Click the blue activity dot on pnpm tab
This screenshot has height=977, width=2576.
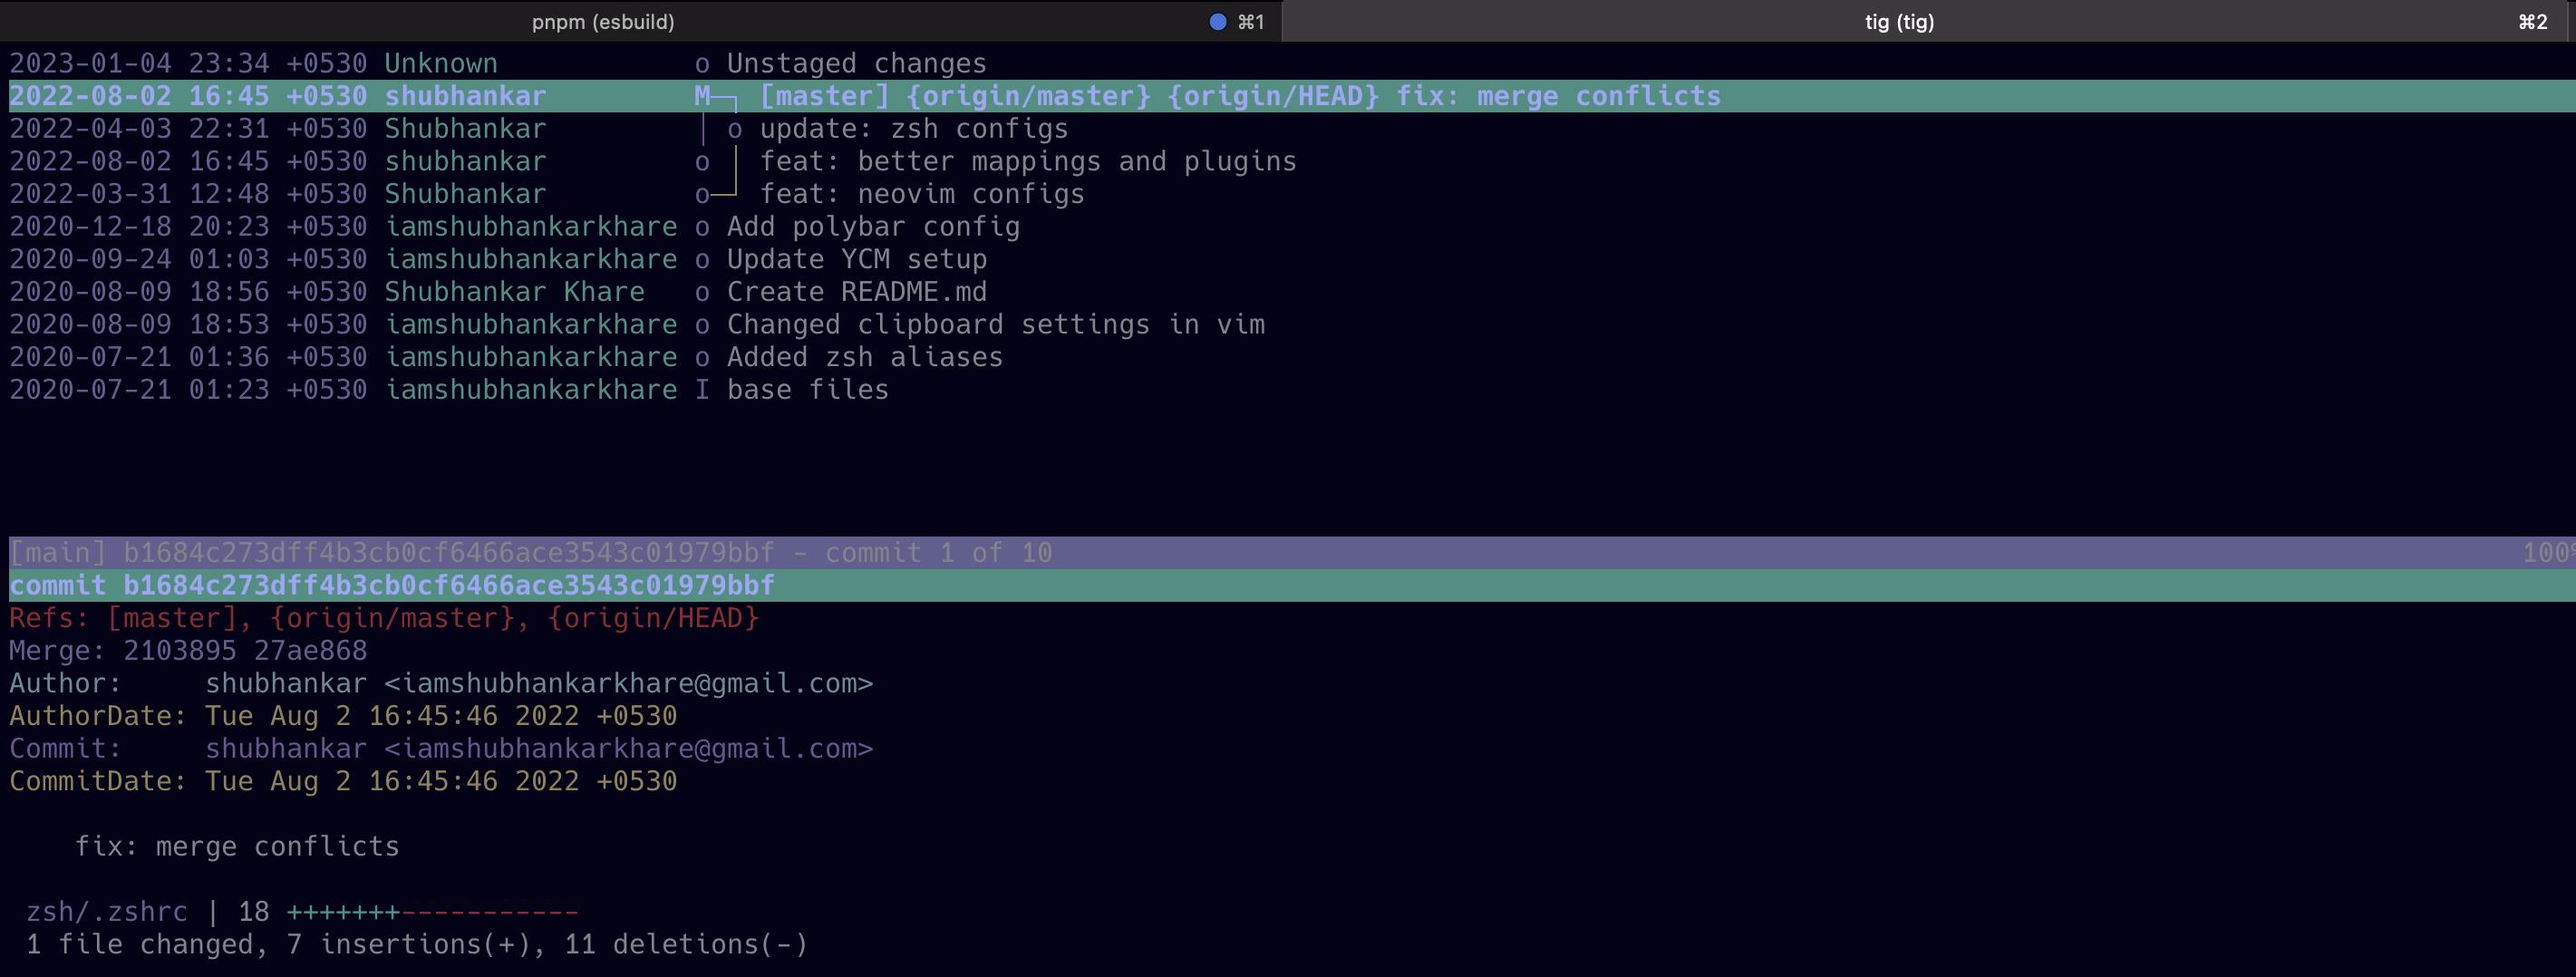coord(1217,22)
